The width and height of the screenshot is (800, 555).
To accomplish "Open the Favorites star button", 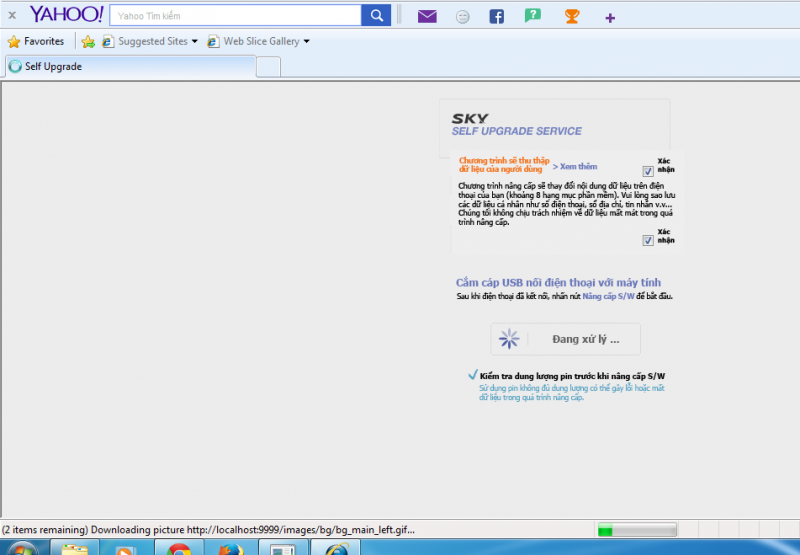I will tap(36, 41).
